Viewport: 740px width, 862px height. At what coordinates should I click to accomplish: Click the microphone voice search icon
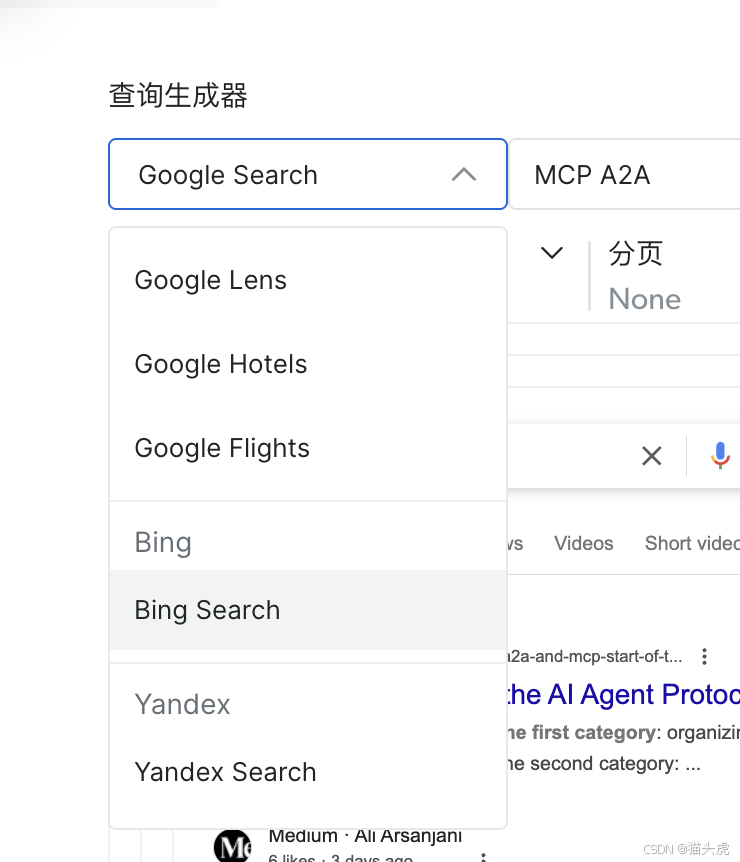[x=720, y=455]
